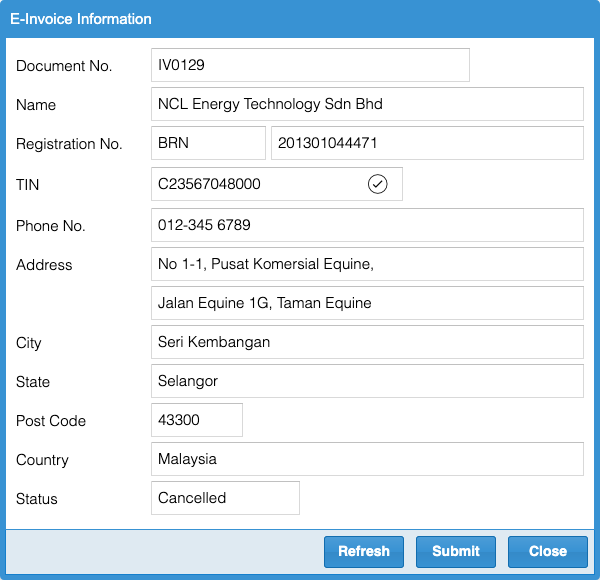Click the Status field showing Cancelled
The height and width of the screenshot is (580, 600).
tap(225, 498)
